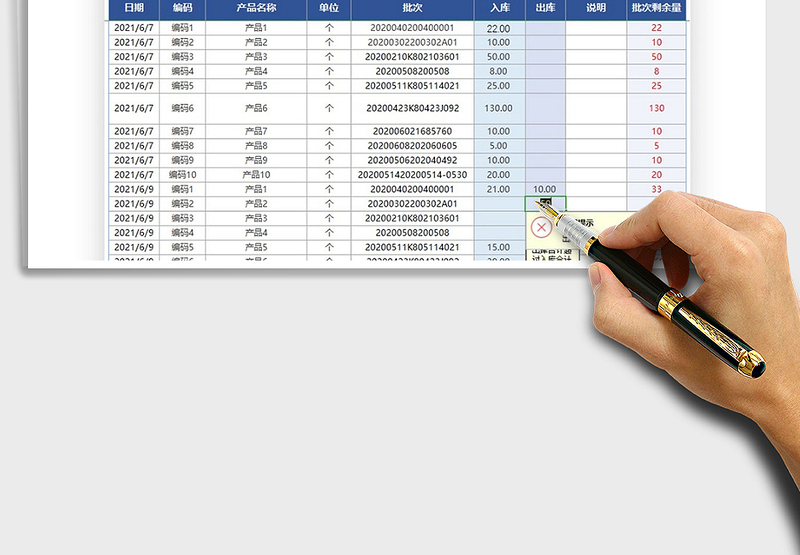
Task: Select the 产品名称 header cell
Action: pos(256,8)
